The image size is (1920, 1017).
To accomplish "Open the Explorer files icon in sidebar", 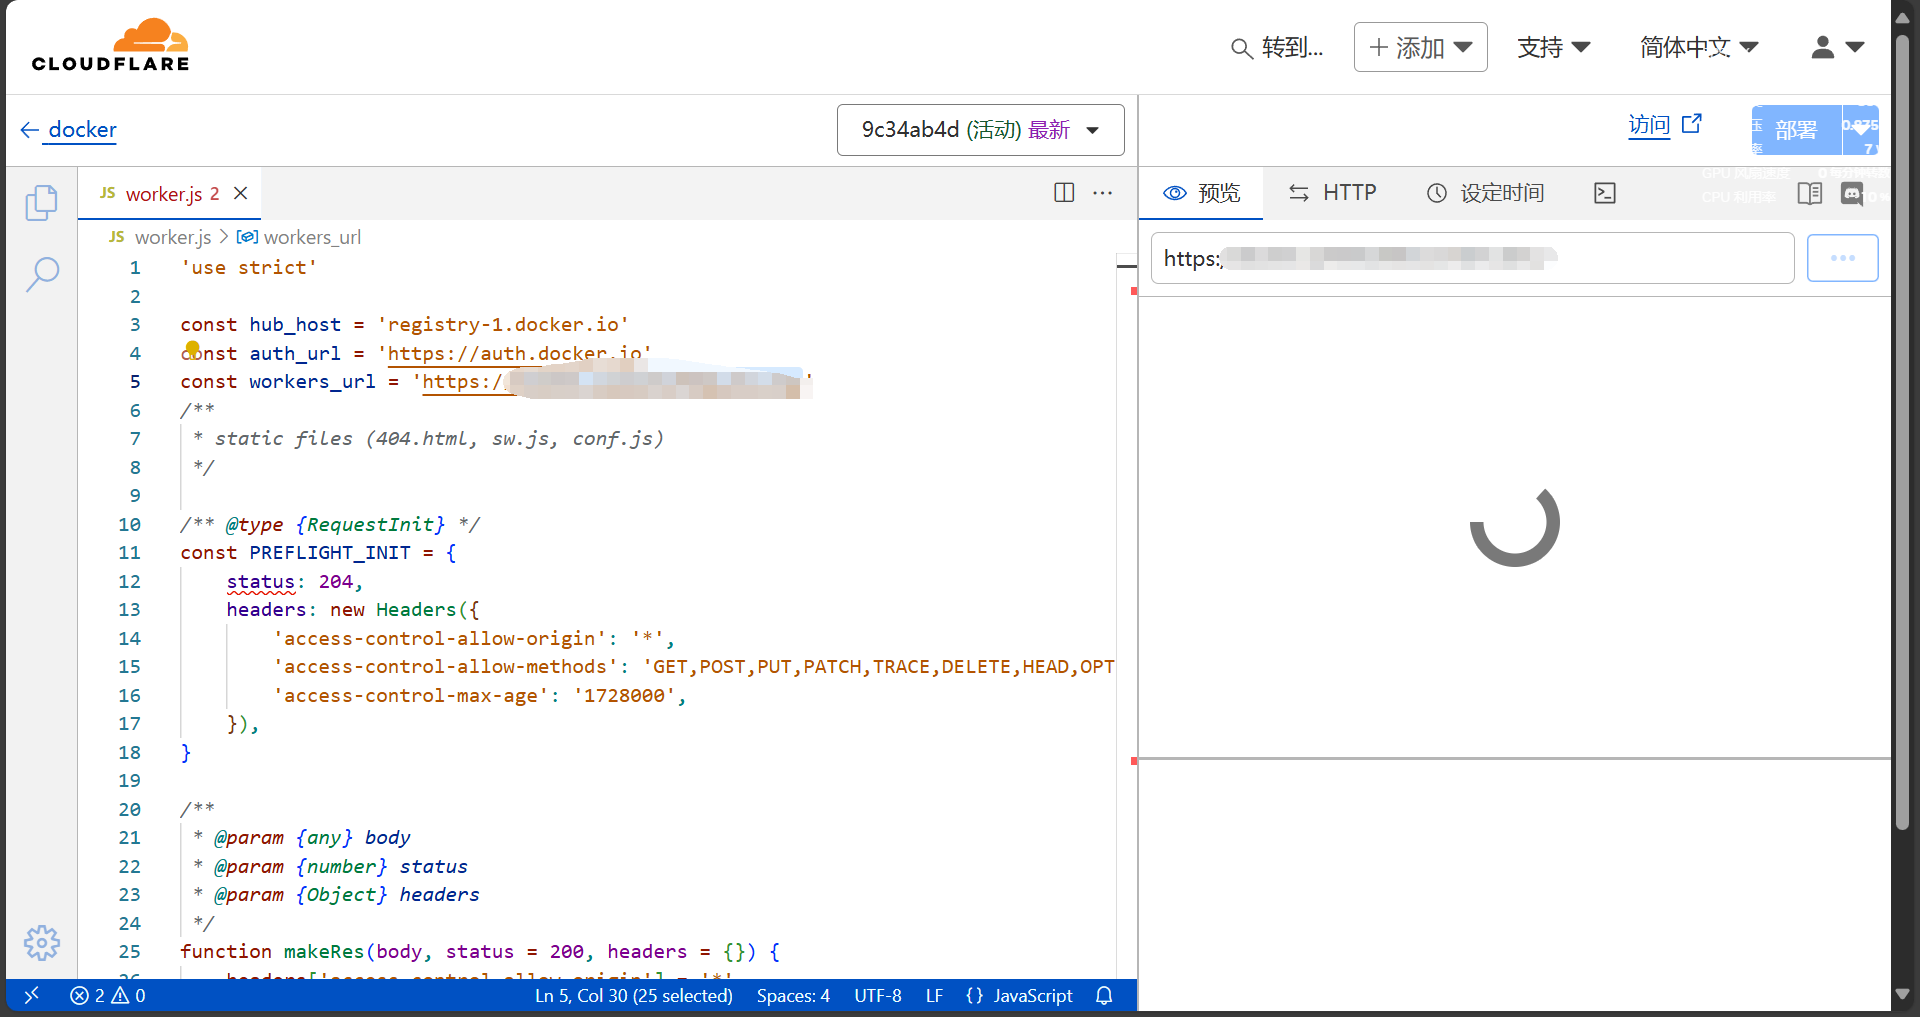I will click(x=42, y=203).
